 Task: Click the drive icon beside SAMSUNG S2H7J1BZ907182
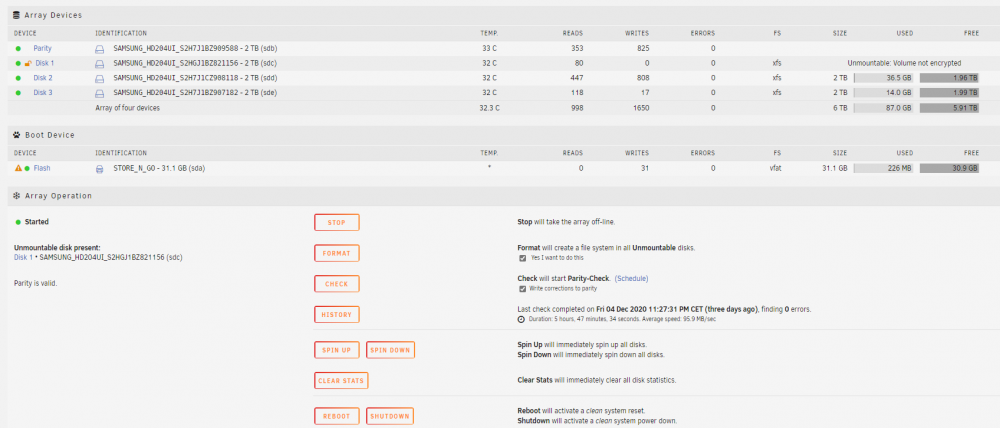(x=99, y=93)
